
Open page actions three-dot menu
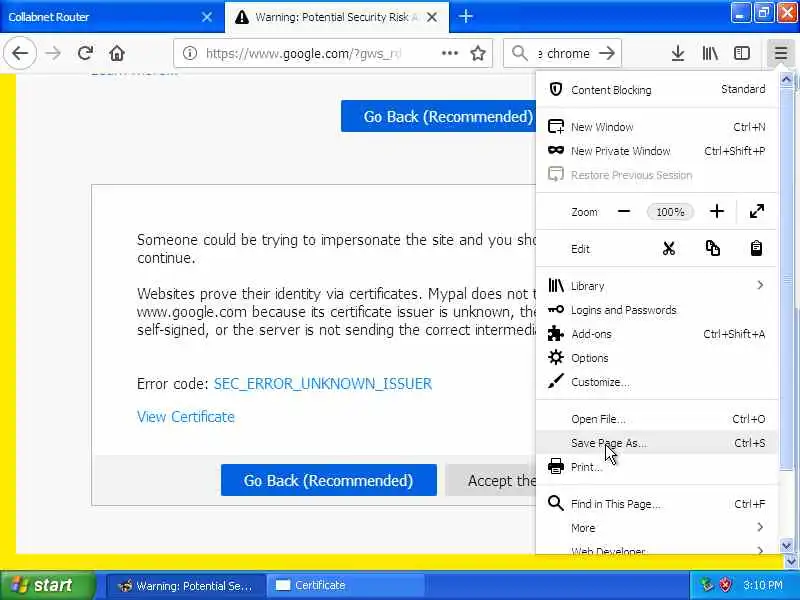coord(449,53)
